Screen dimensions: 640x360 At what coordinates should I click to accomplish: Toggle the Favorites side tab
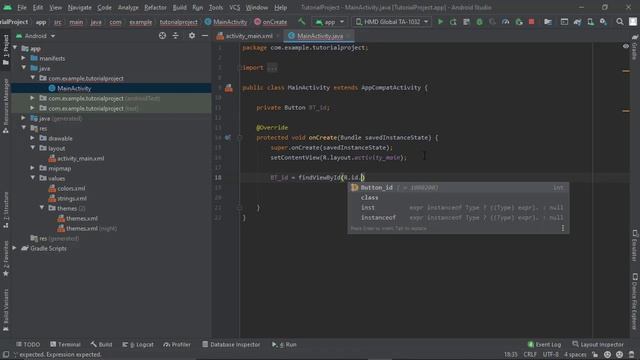[6, 259]
